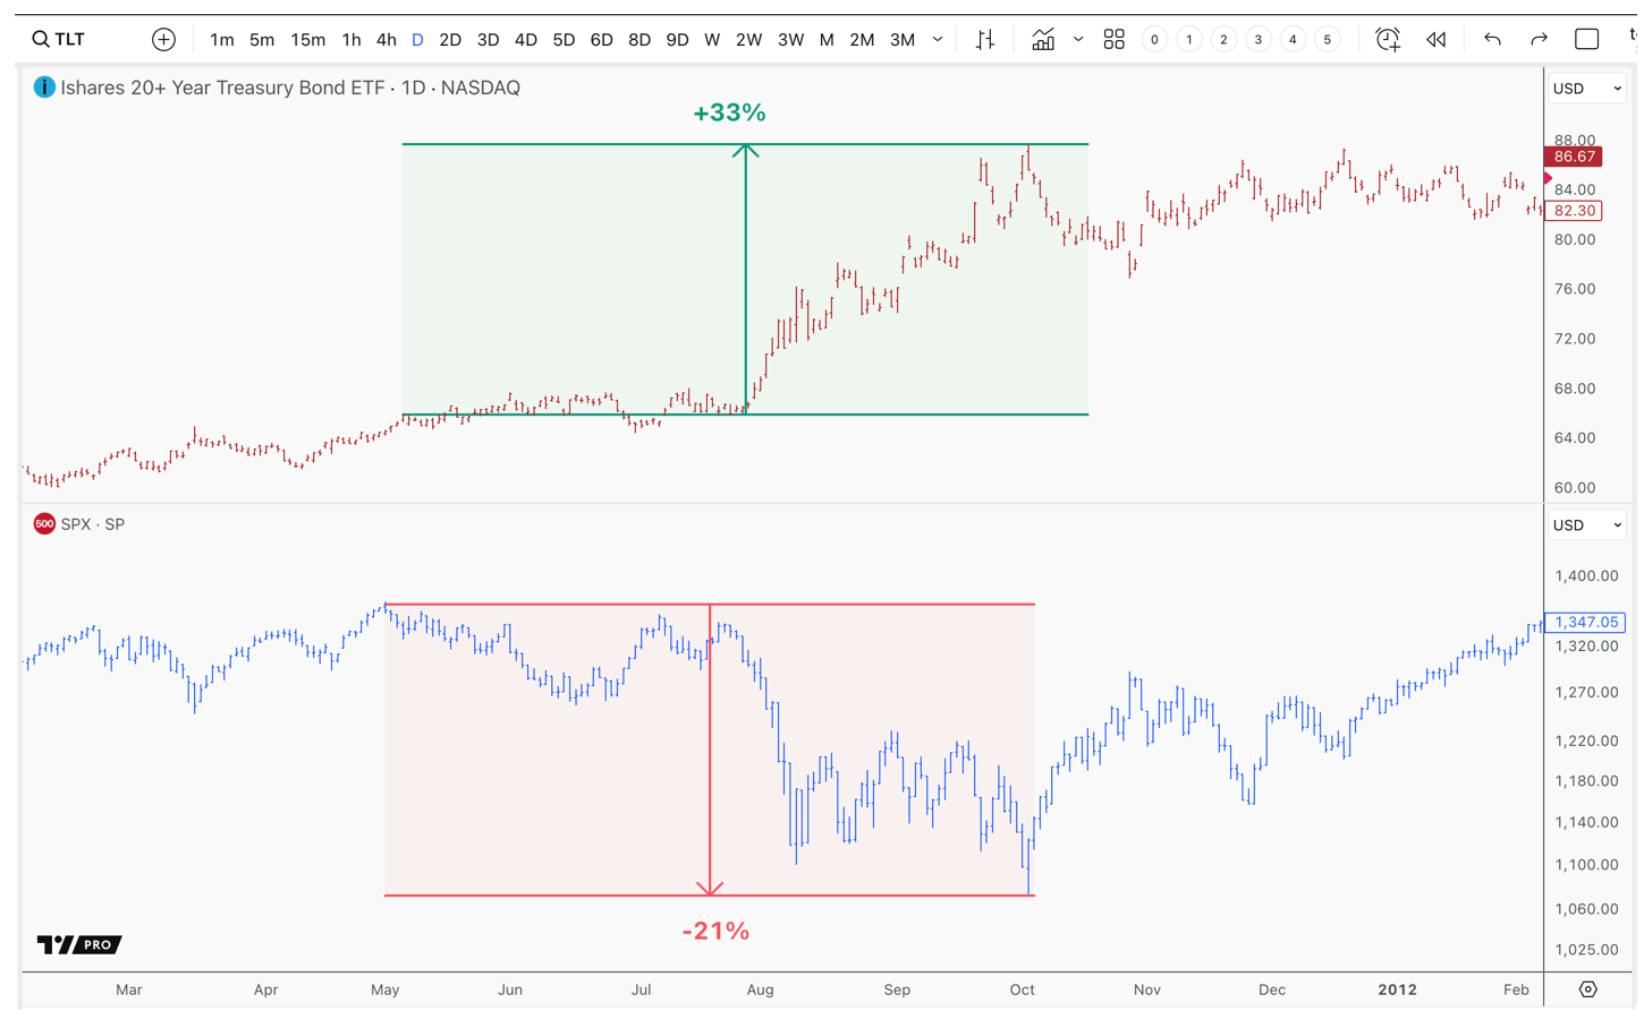Click the 82.30 outlined price label
1646x1022 pixels.
[x=1574, y=210]
